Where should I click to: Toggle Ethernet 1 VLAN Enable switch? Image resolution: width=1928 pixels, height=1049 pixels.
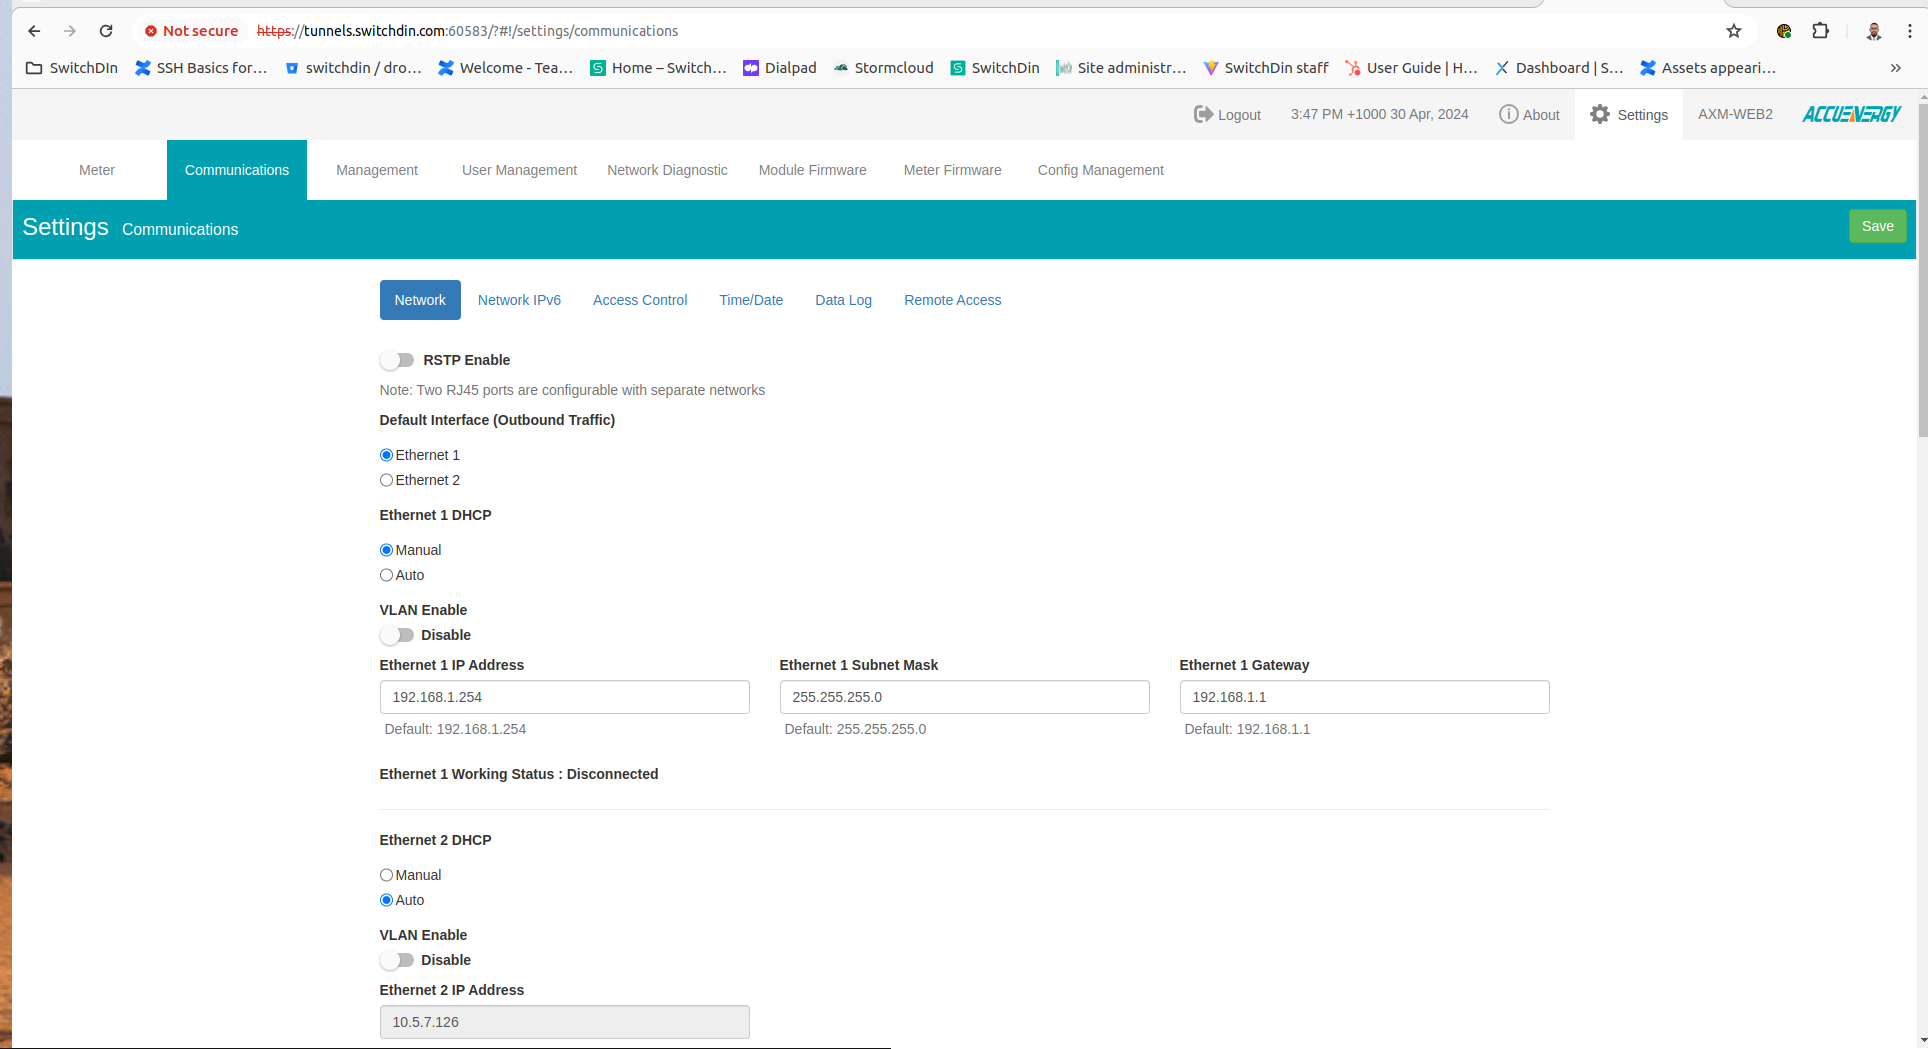coord(397,635)
